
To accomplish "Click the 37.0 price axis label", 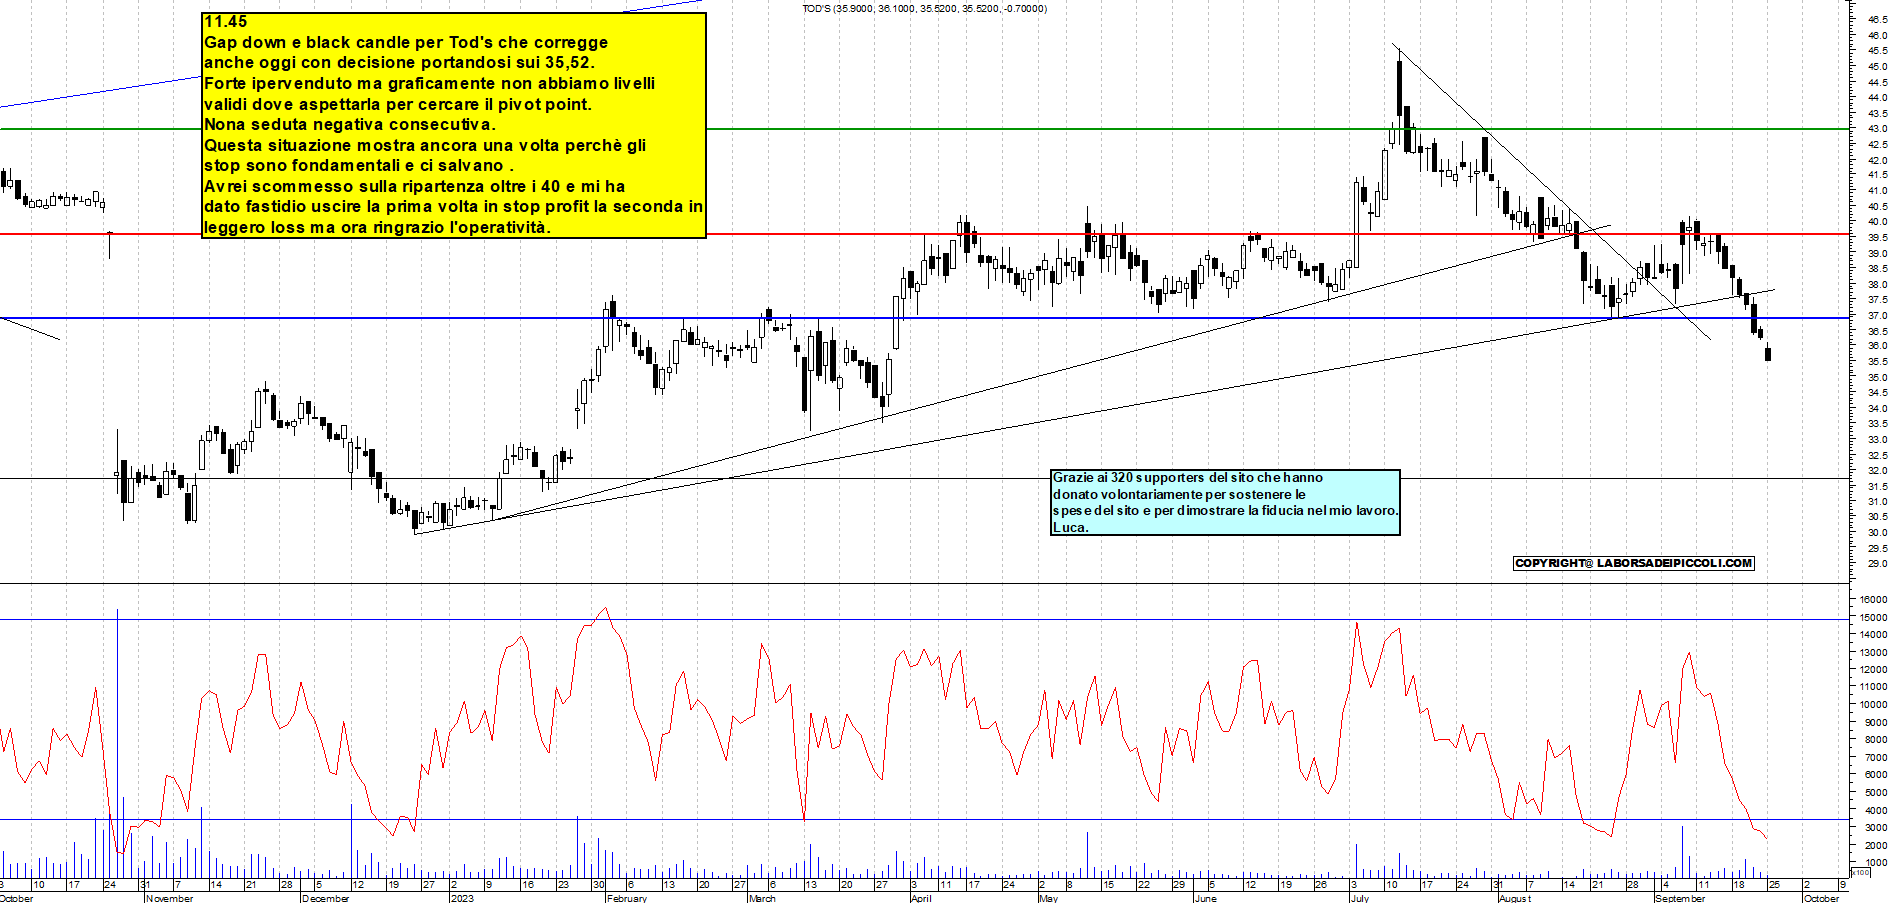I will click(1877, 315).
